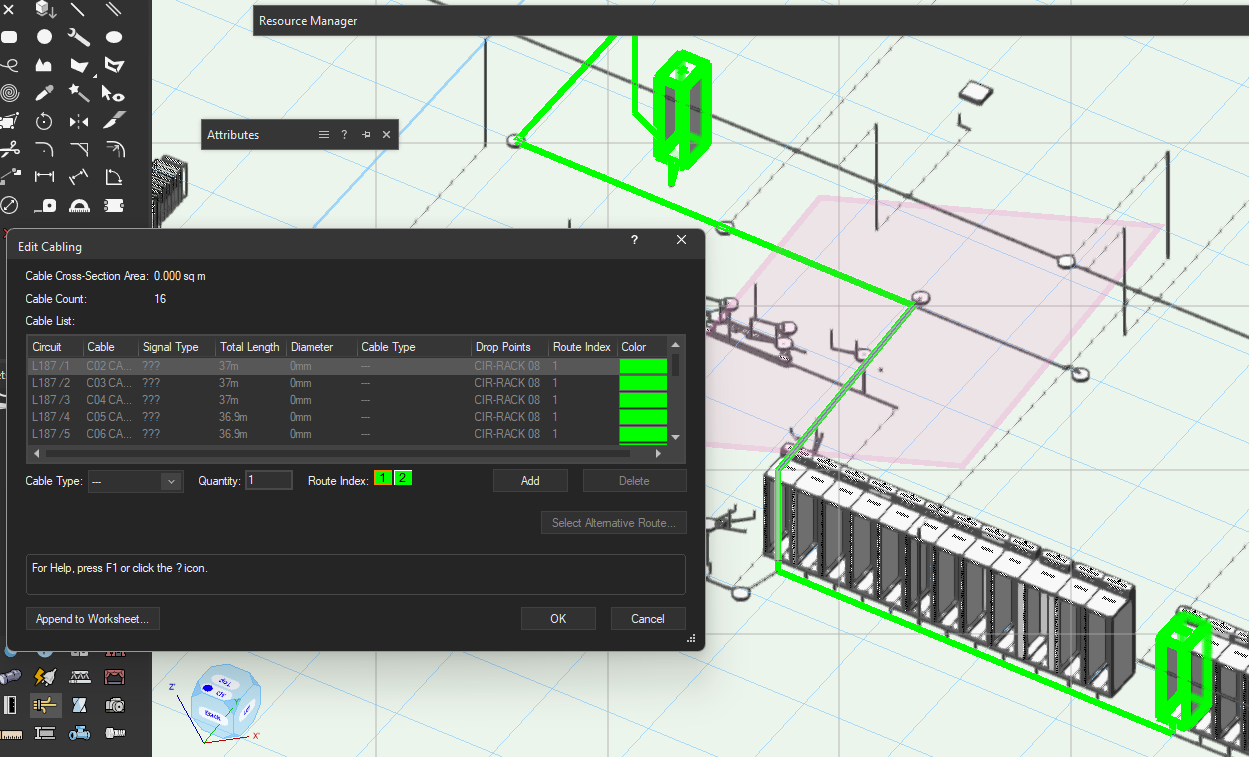Activate the Spiral tool

coord(10,93)
